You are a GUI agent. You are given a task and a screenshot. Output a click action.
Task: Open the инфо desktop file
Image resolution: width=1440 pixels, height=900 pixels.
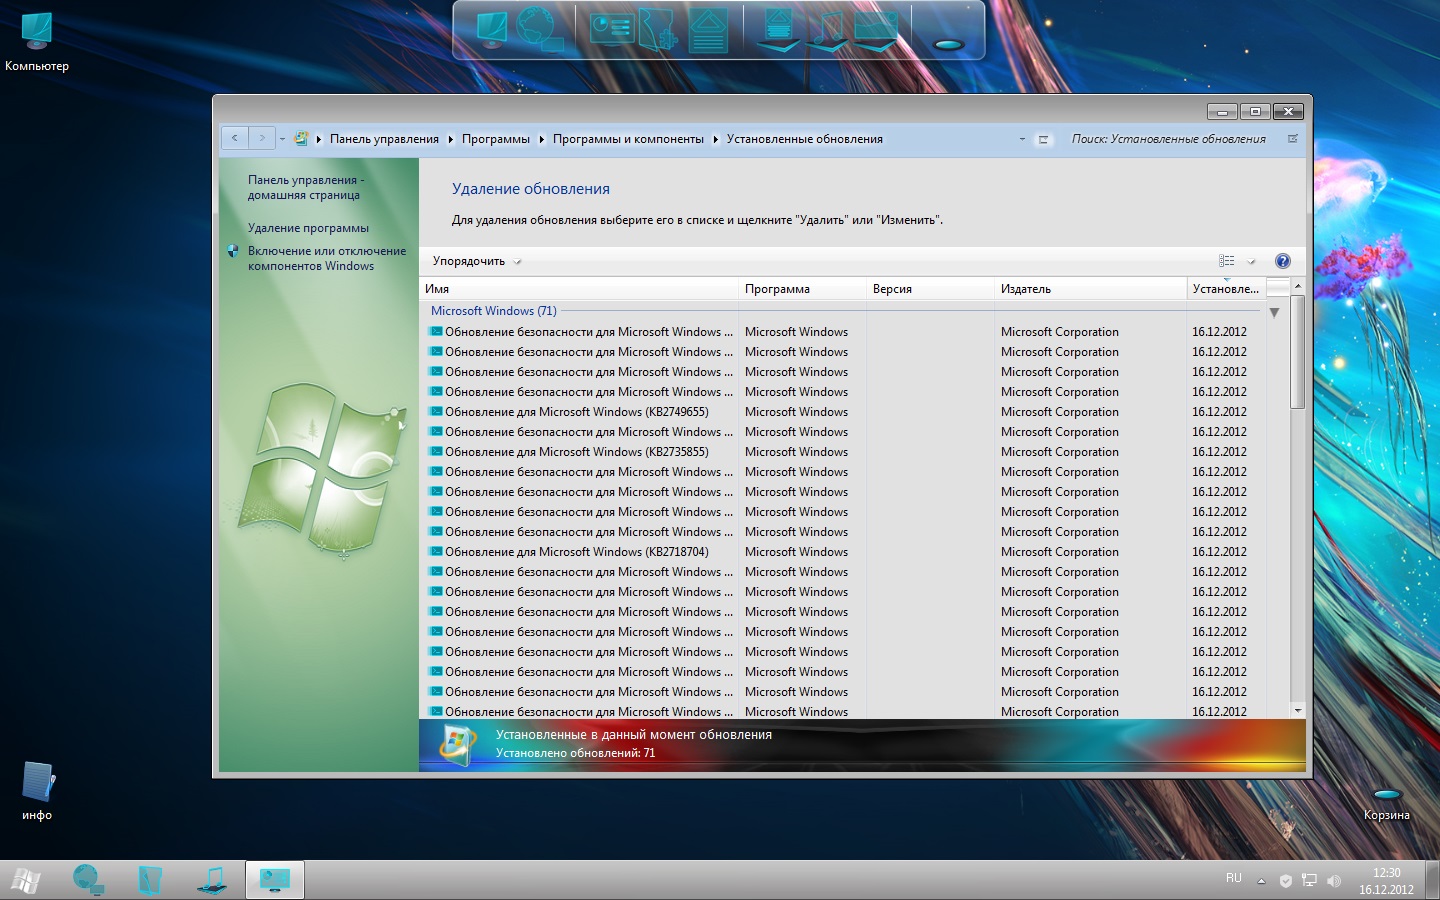[37, 791]
